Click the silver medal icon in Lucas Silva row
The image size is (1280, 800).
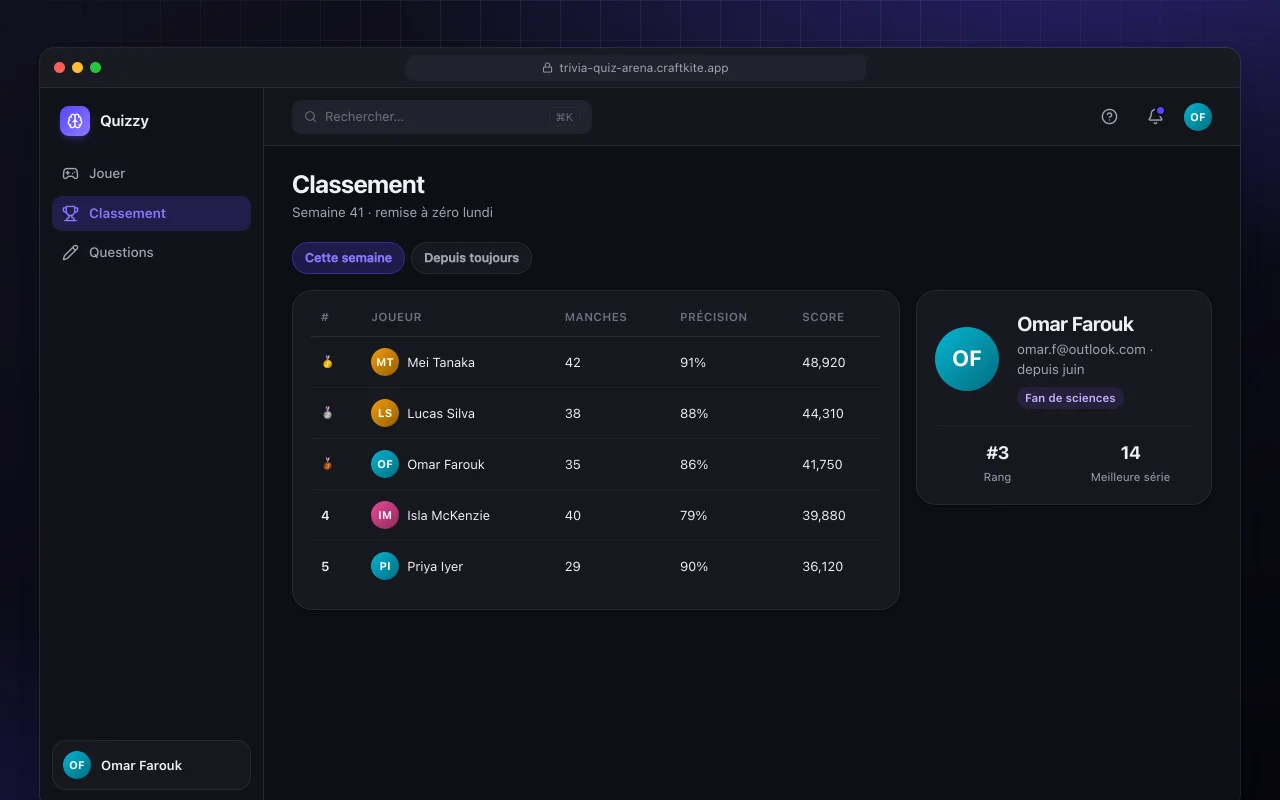(327, 413)
